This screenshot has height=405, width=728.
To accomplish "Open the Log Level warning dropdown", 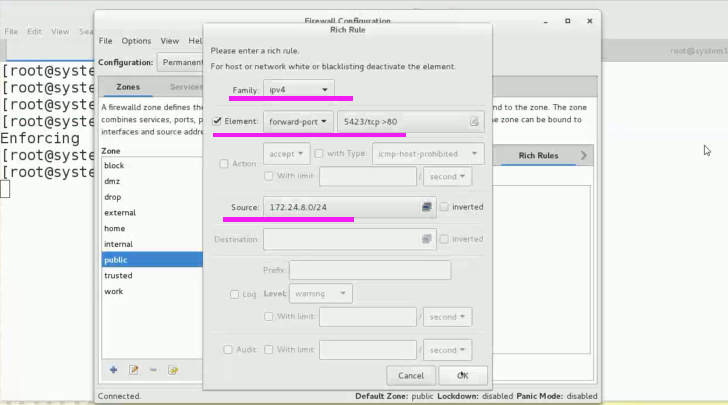I will point(321,294).
